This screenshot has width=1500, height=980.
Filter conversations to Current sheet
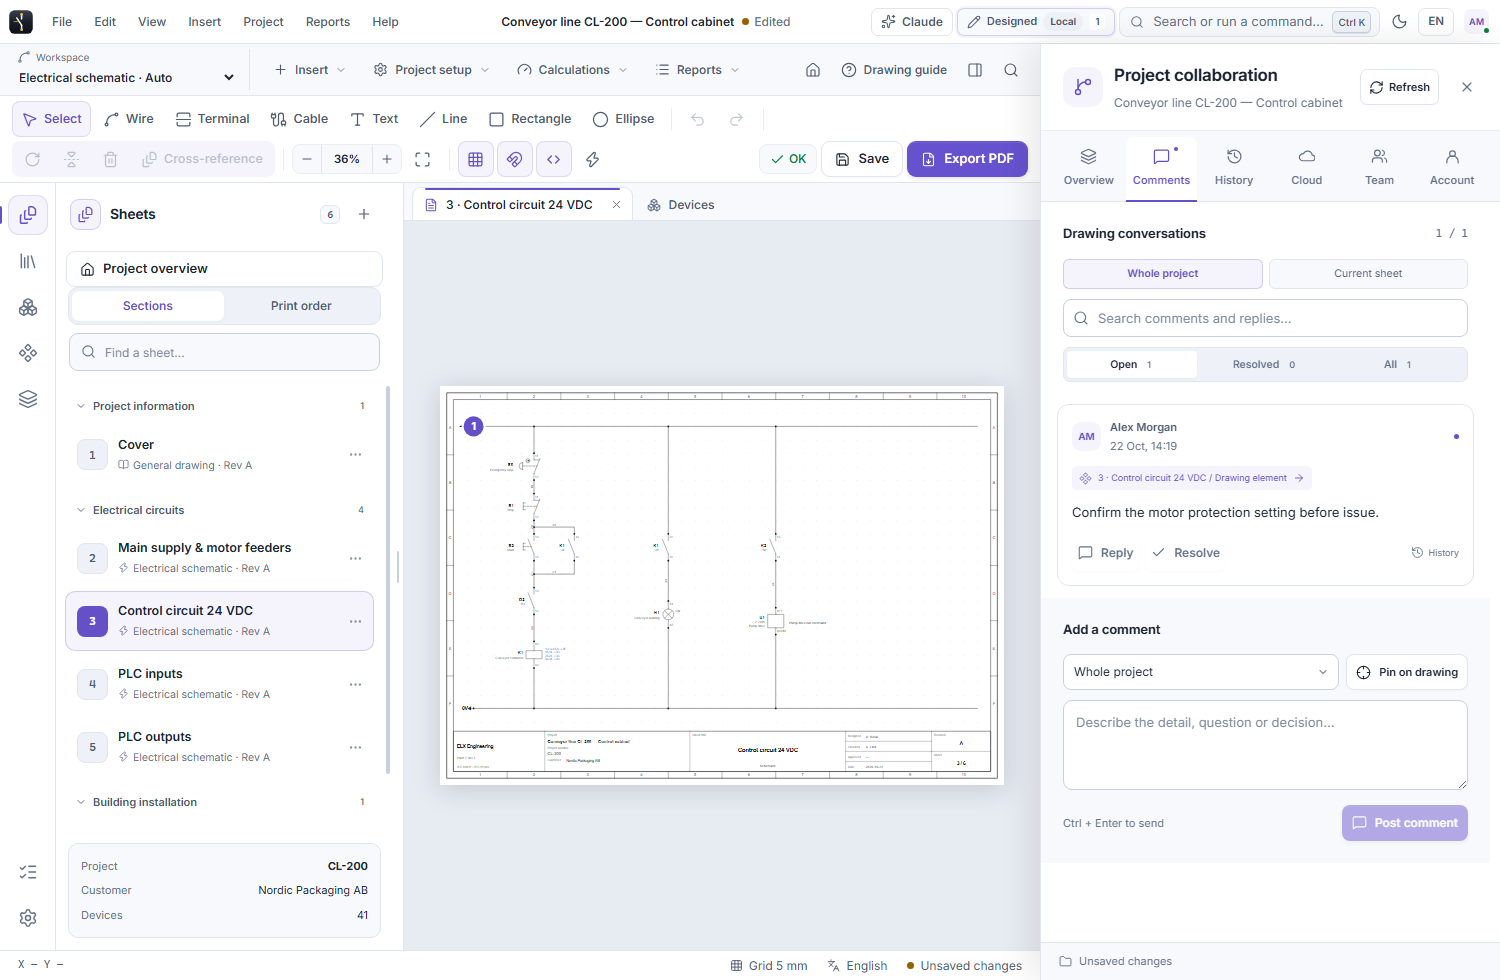[1368, 274]
